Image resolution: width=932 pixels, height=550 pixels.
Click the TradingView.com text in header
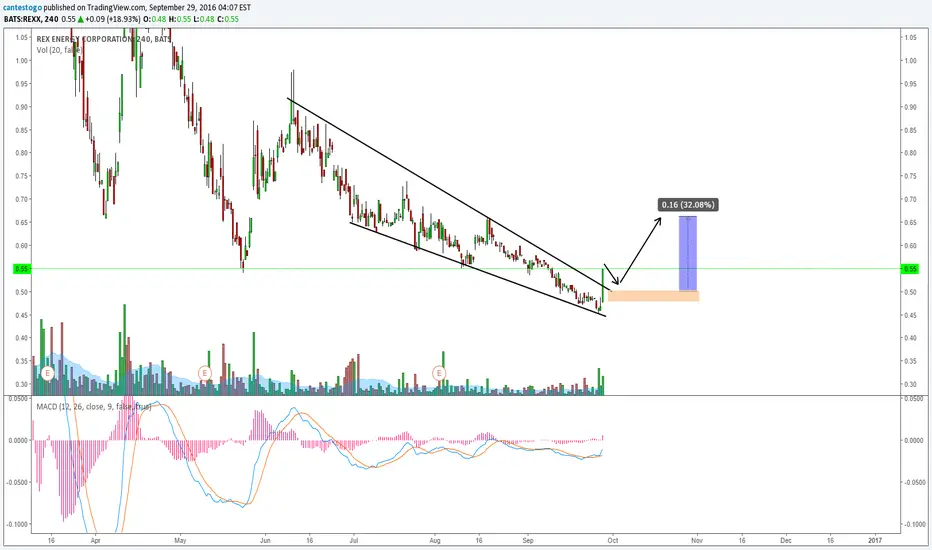[116, 8]
